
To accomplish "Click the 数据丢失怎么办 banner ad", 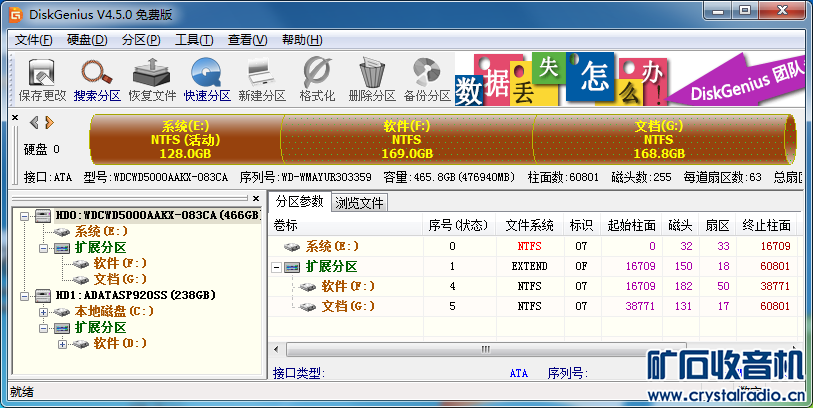I will point(629,79).
